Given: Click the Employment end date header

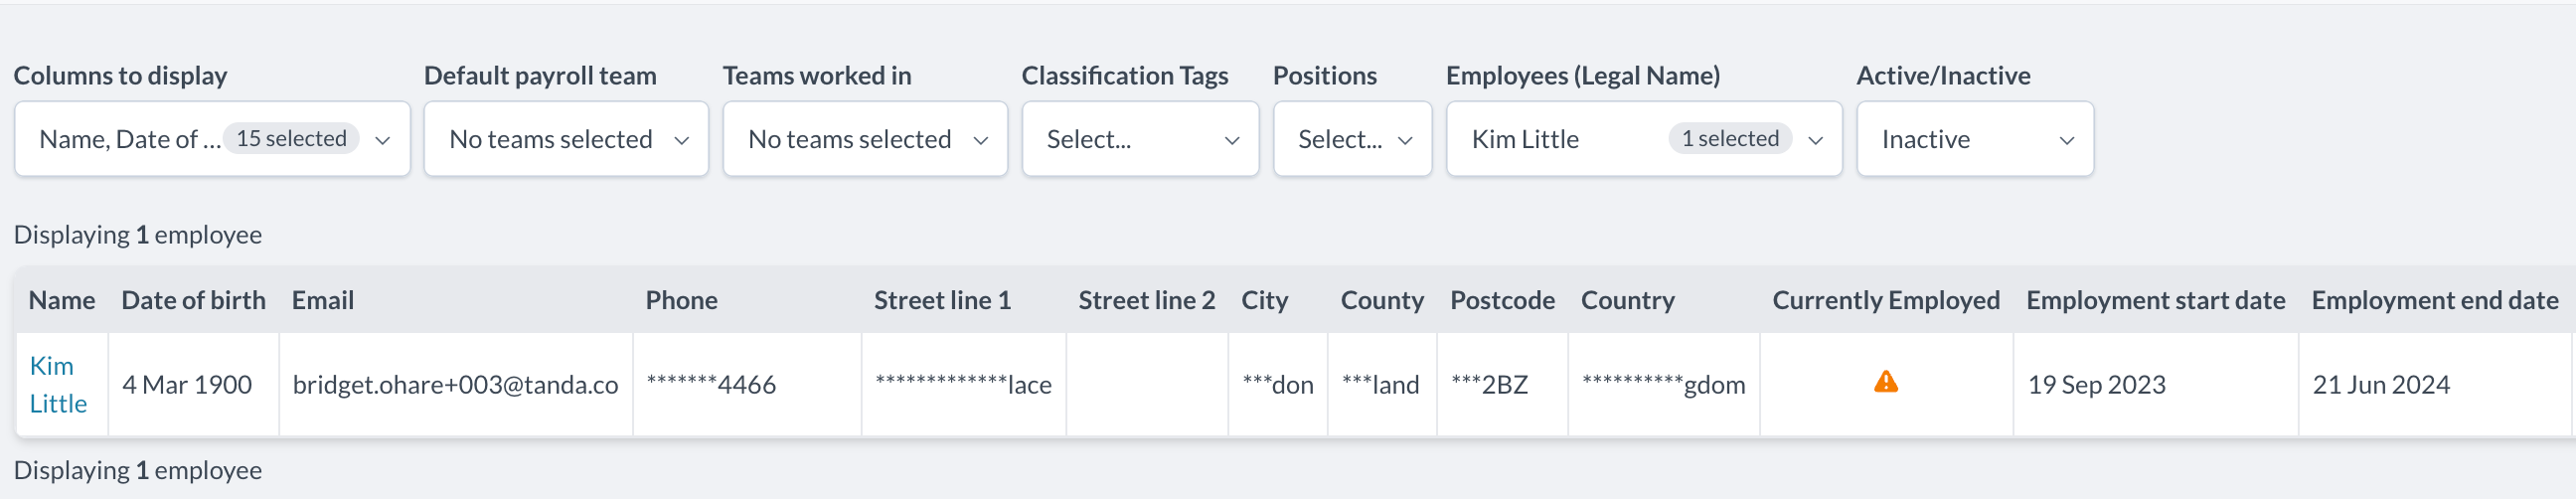Looking at the screenshot, I should 2434,301.
